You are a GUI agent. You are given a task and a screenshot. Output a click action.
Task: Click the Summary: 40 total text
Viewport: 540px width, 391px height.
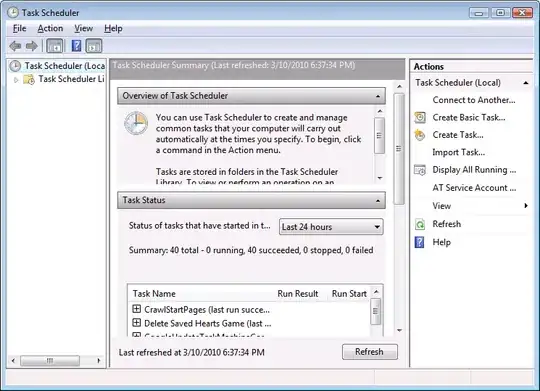[251, 250]
